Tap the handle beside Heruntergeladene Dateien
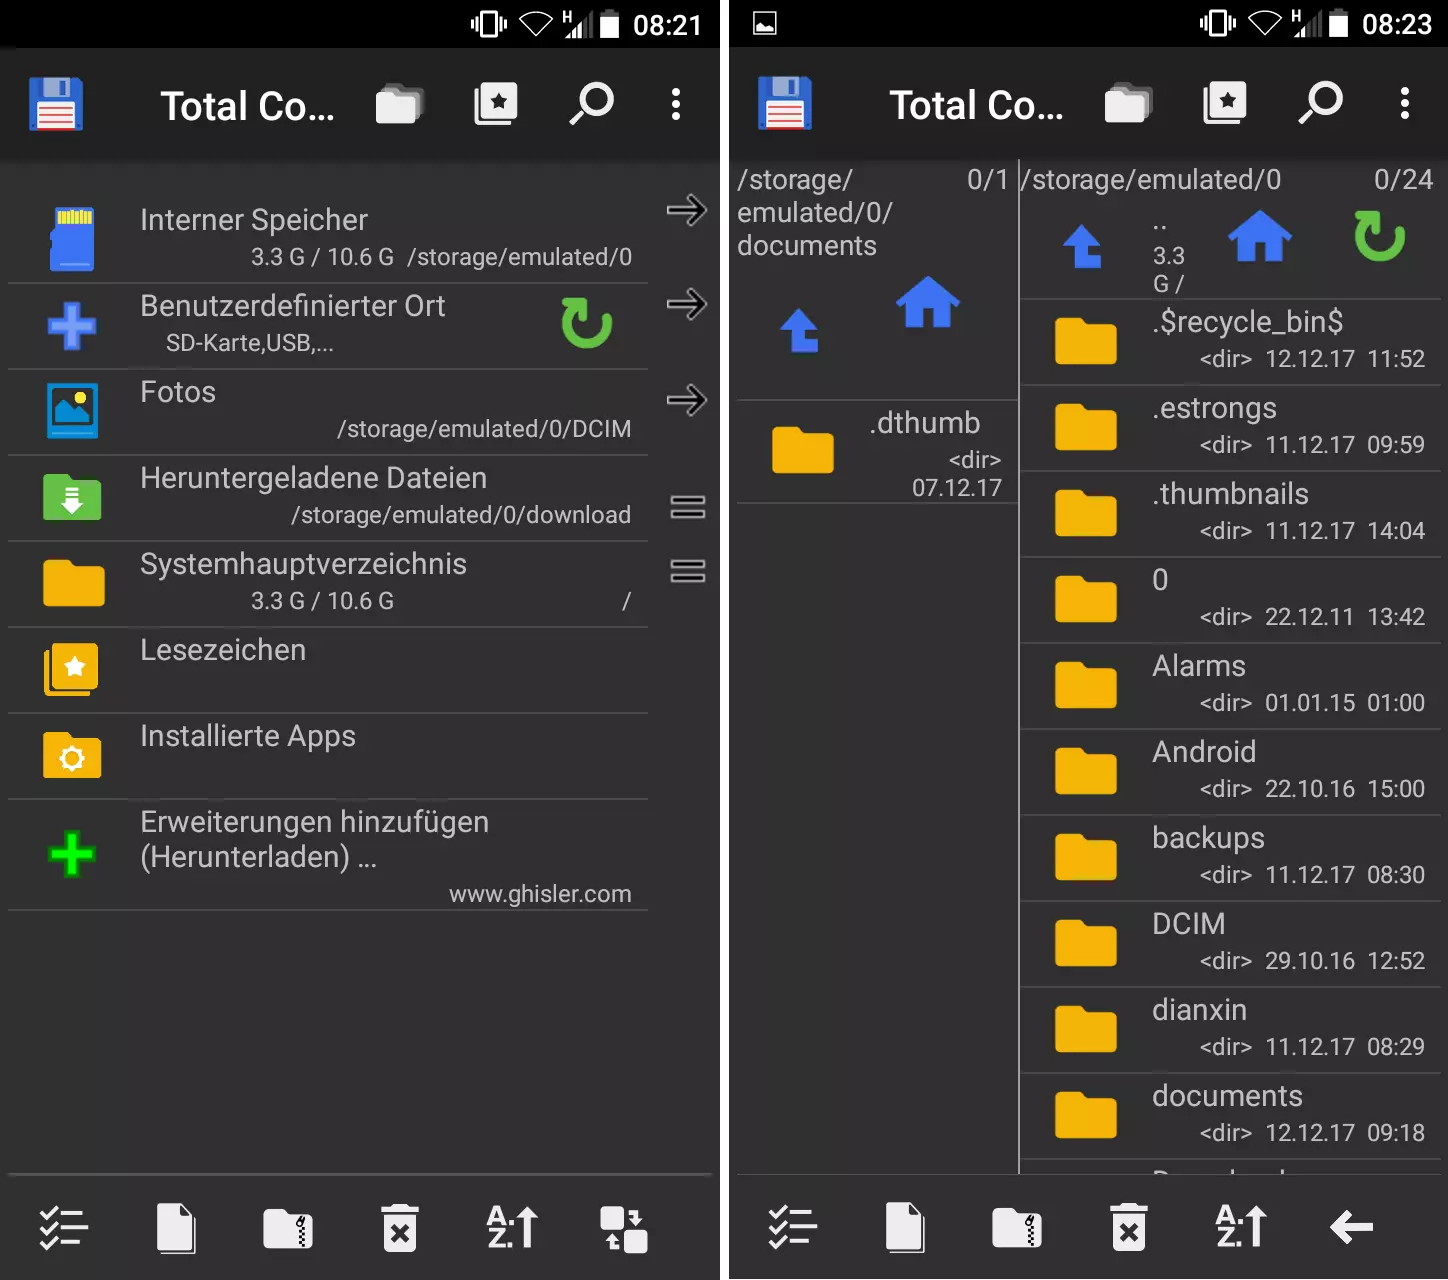Screen dimensions: 1448x1280 (x=688, y=507)
